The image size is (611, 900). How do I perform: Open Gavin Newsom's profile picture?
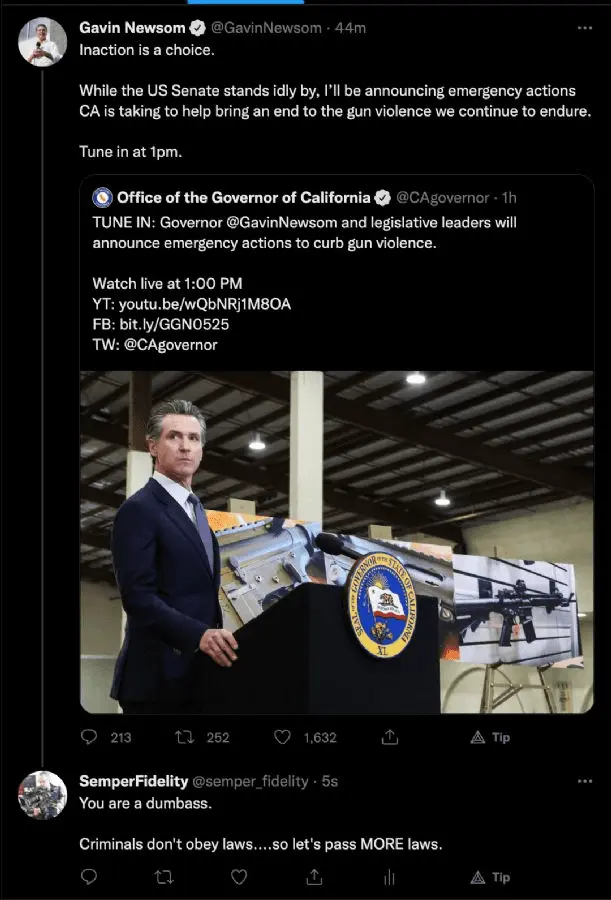click(43, 43)
